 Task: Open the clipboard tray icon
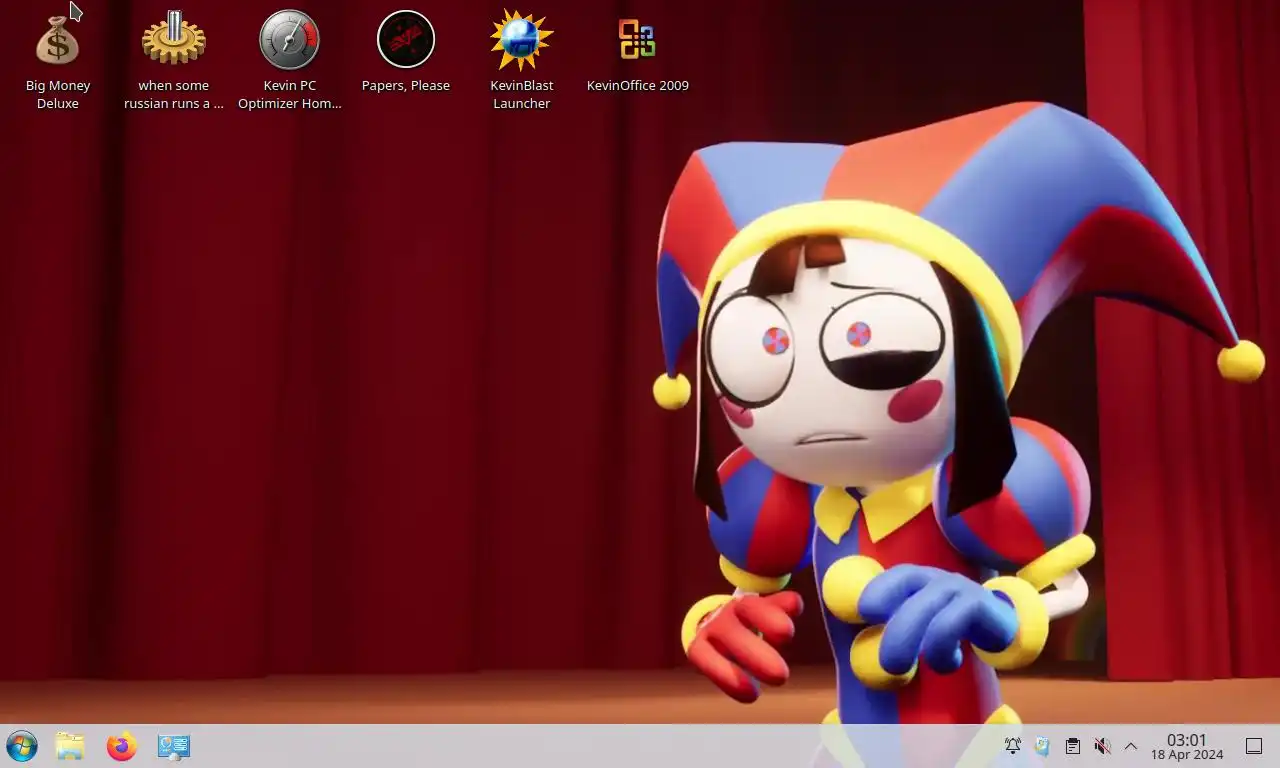click(1073, 746)
